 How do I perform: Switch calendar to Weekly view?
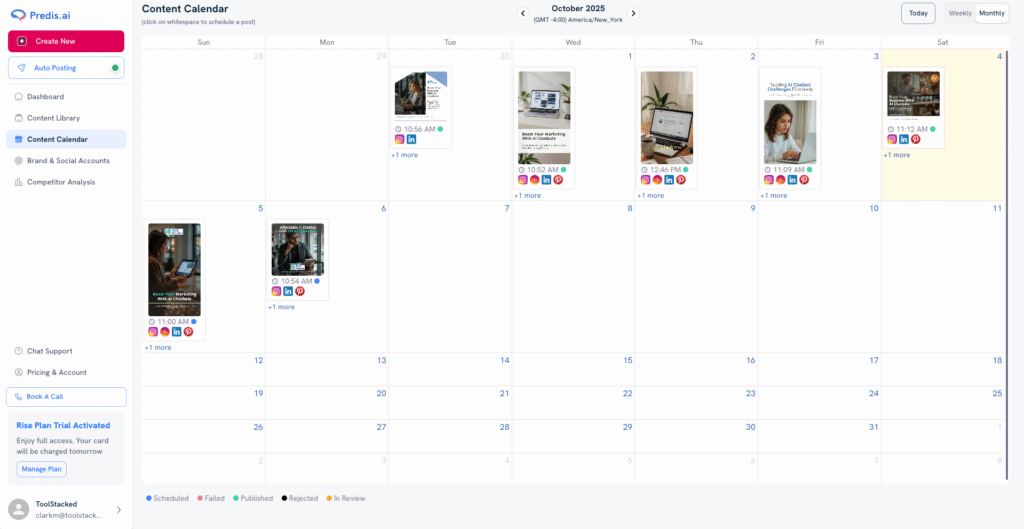click(959, 13)
